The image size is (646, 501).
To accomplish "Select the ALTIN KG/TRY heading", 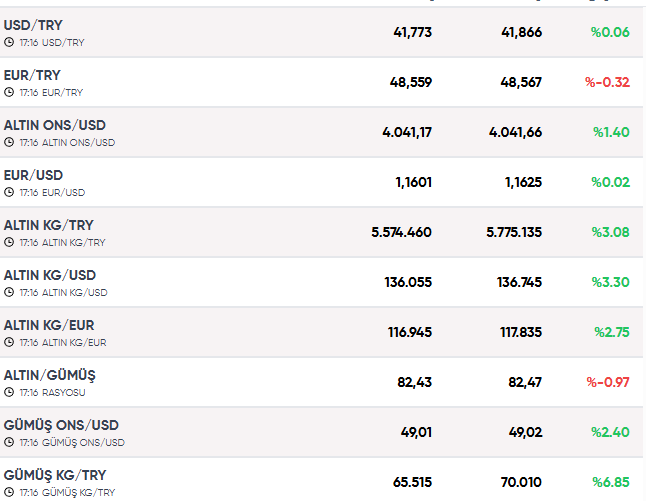I will (x=49, y=225).
